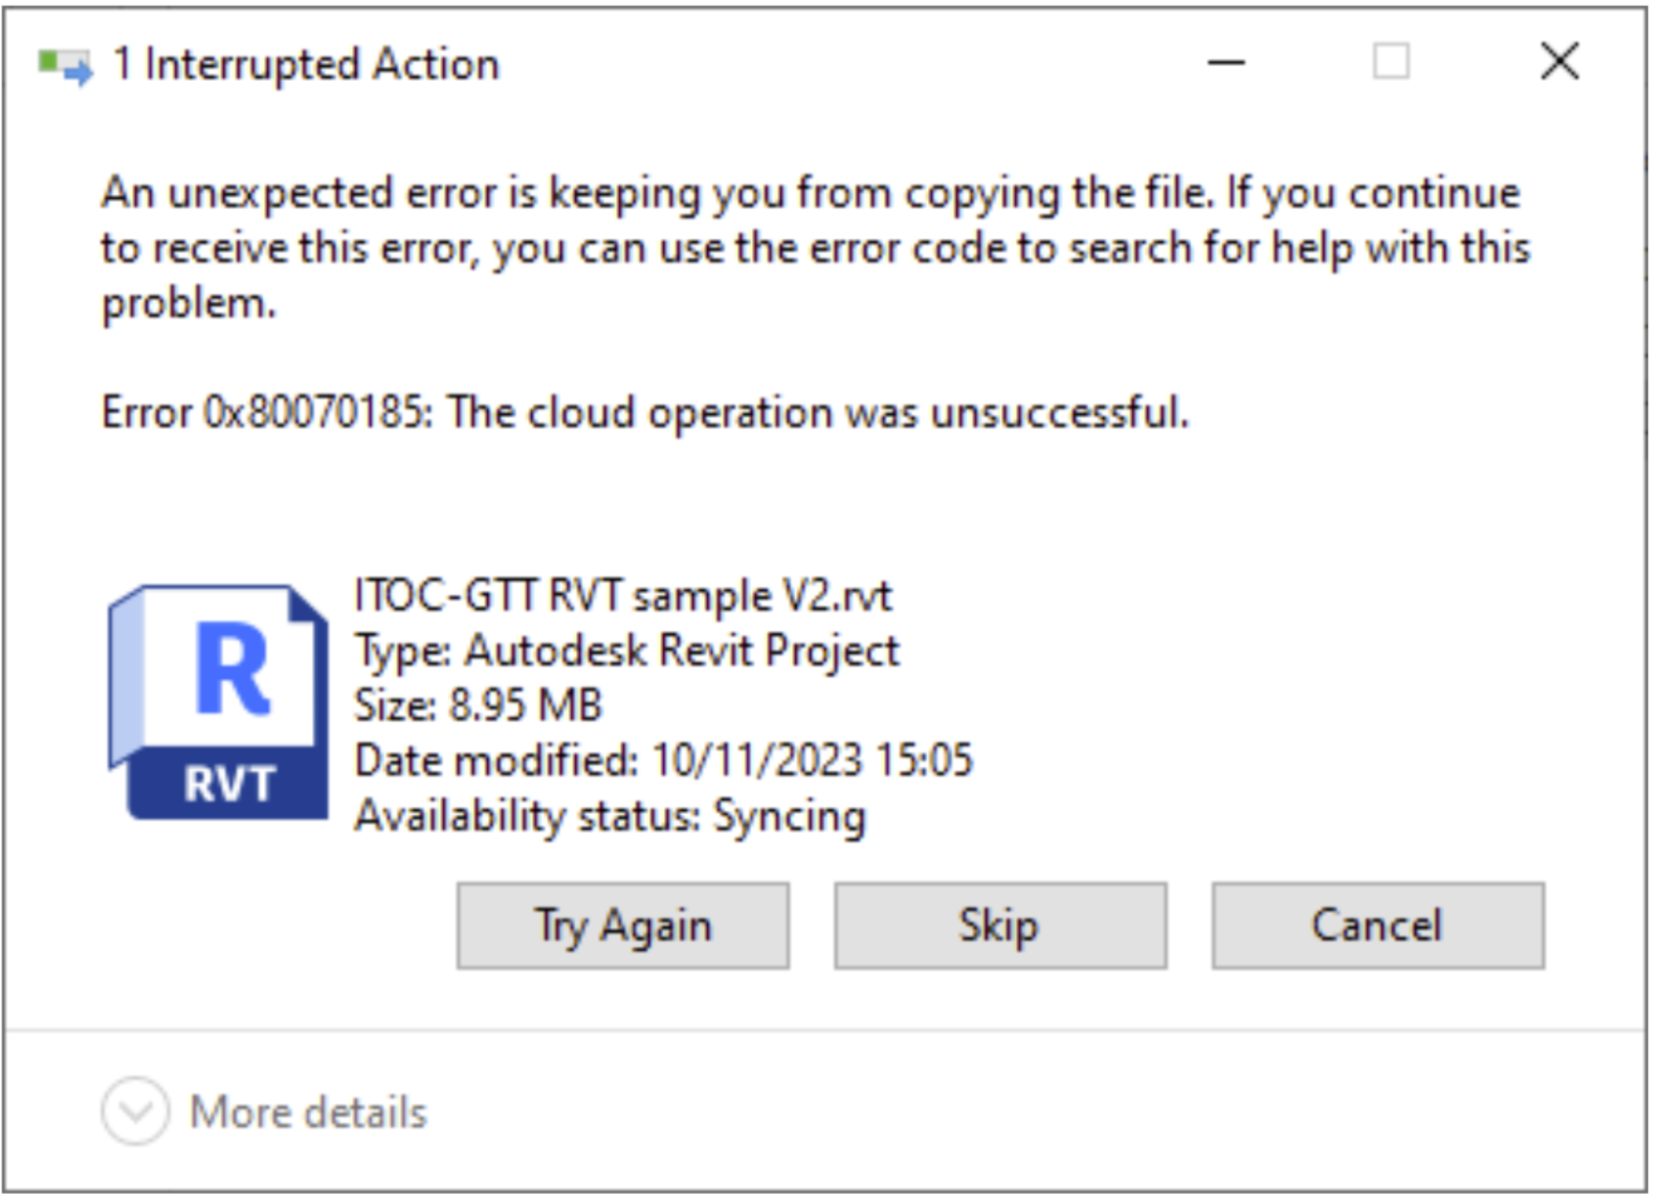Click the Size: 8.95 MB line

478,706
